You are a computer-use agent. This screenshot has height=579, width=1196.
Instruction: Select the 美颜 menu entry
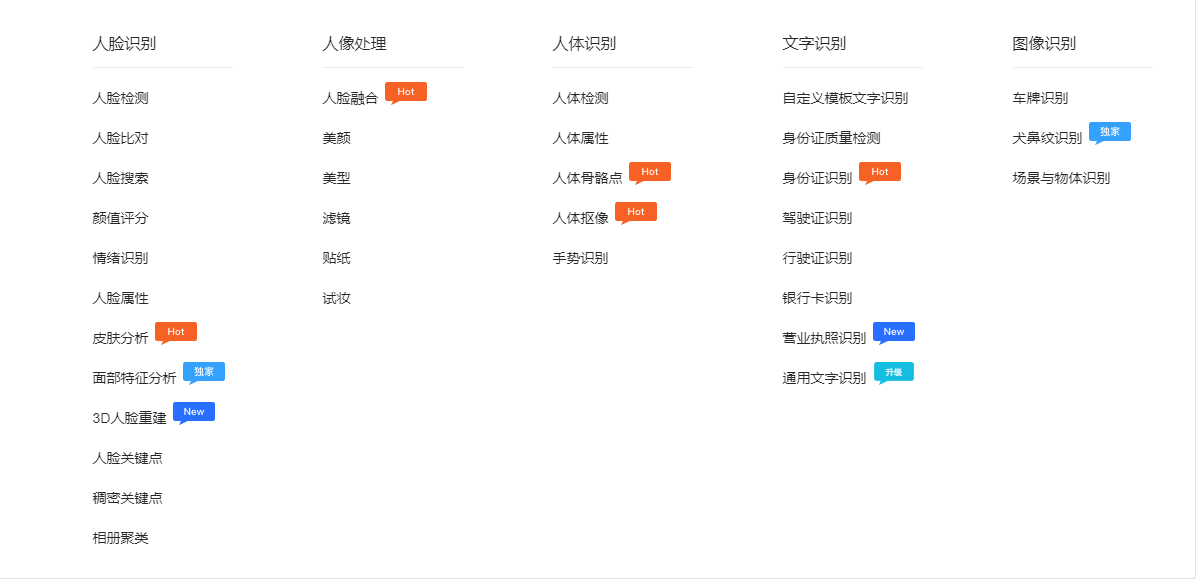336,138
